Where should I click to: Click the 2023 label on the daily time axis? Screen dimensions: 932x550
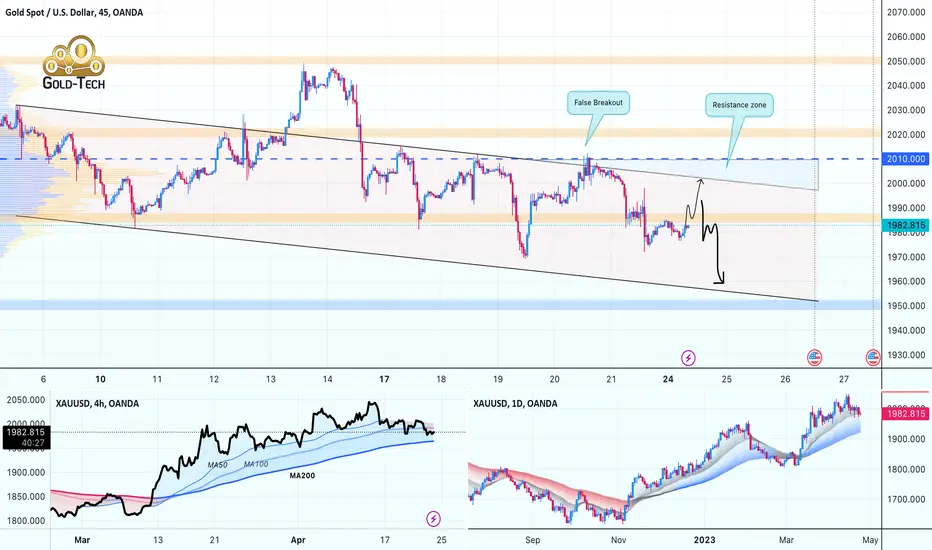tap(704, 540)
